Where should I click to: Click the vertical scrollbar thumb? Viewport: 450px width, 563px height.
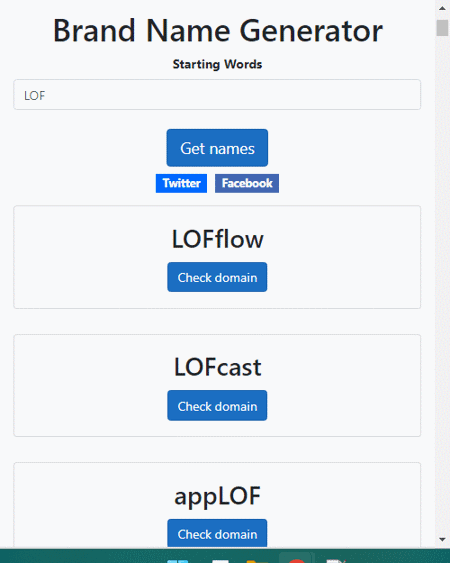pyautogui.click(x=442, y=28)
